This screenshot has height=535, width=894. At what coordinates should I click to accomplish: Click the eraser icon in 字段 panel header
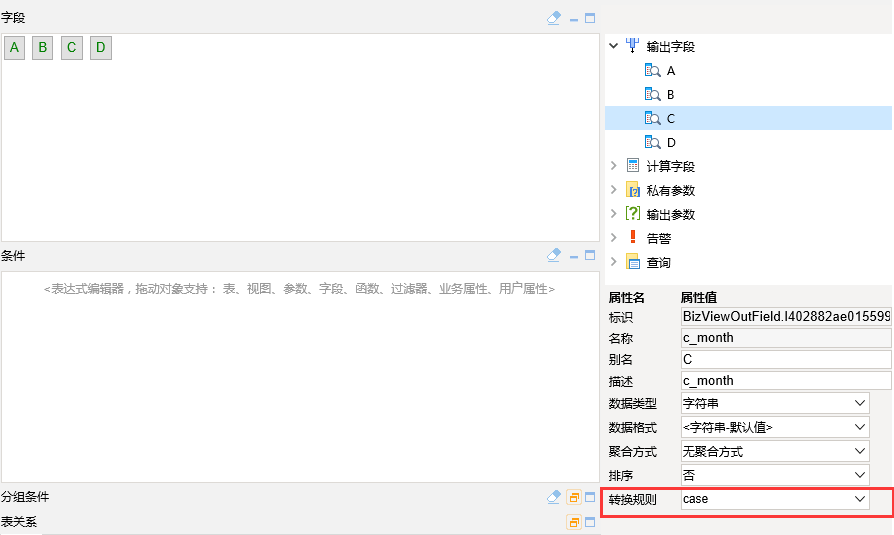[554, 18]
